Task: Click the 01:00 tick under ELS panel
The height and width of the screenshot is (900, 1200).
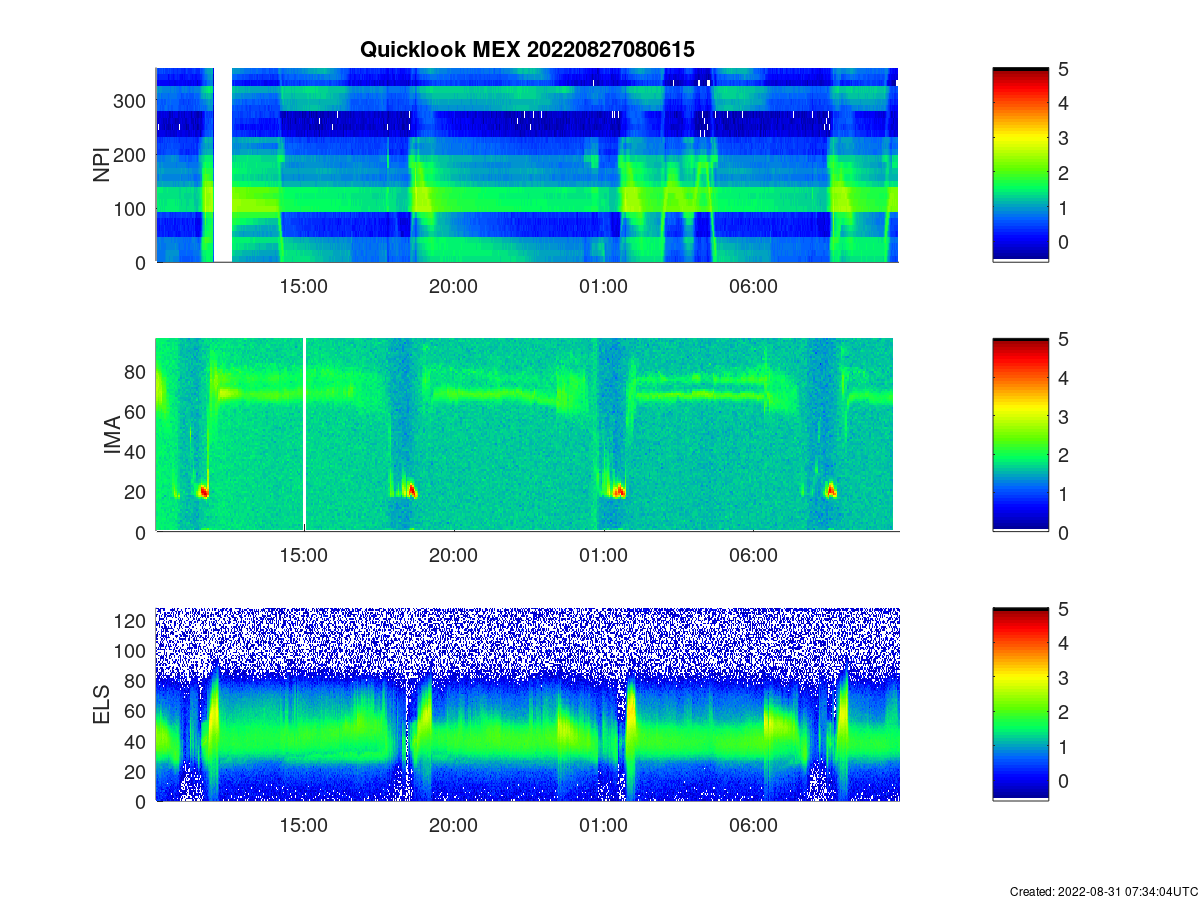Action: (604, 826)
